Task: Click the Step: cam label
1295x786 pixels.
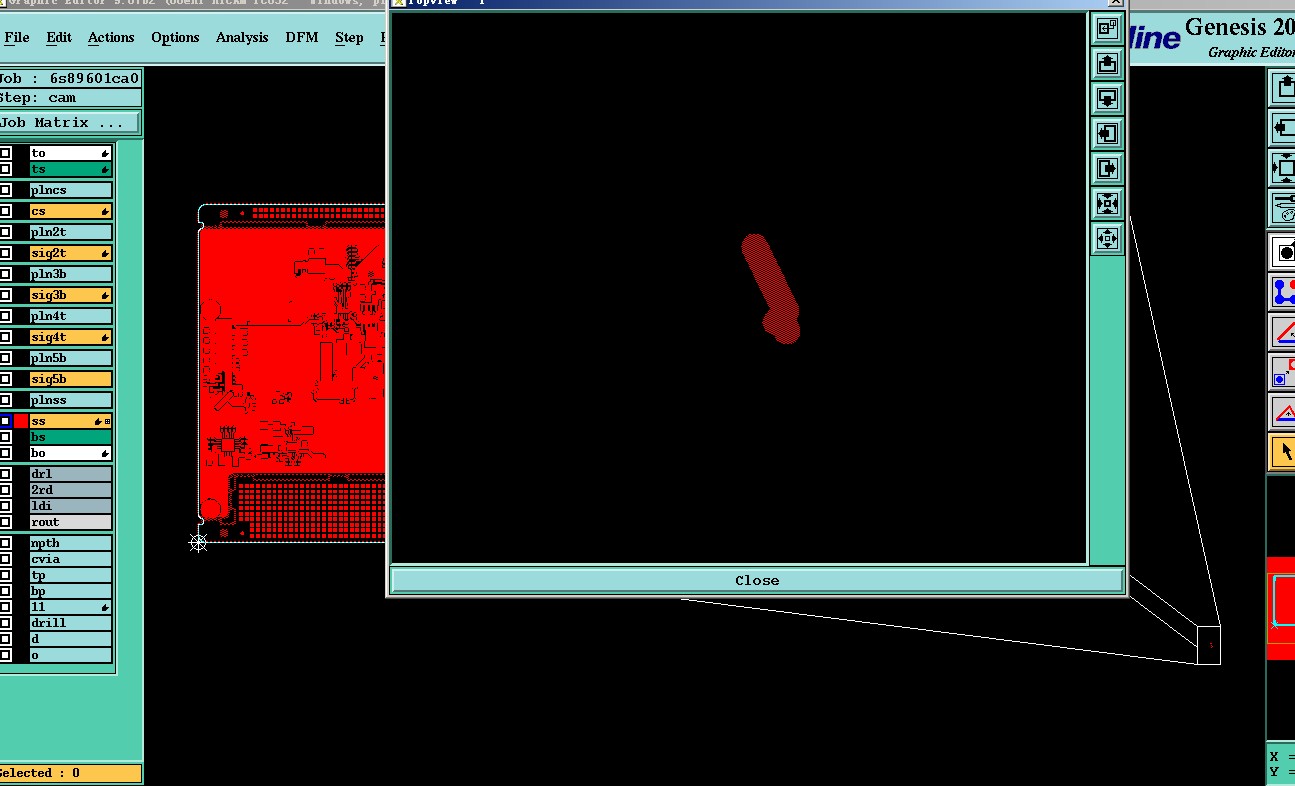Action: 70,98
